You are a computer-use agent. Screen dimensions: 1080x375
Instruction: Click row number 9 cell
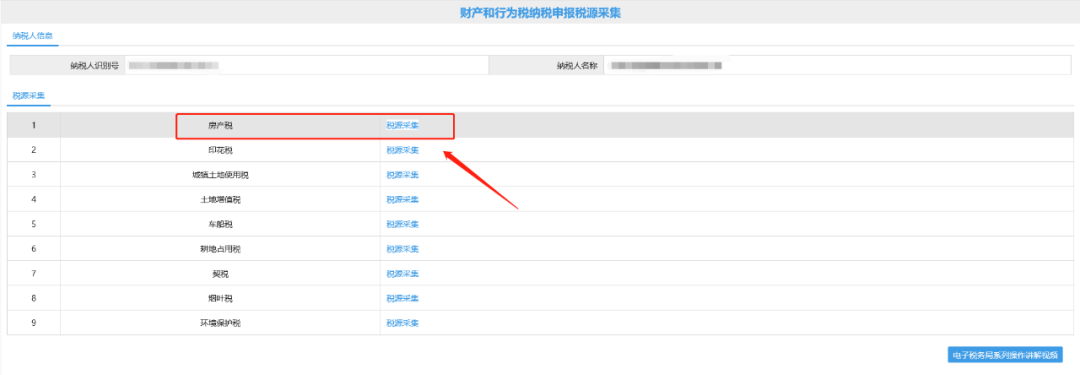point(34,323)
